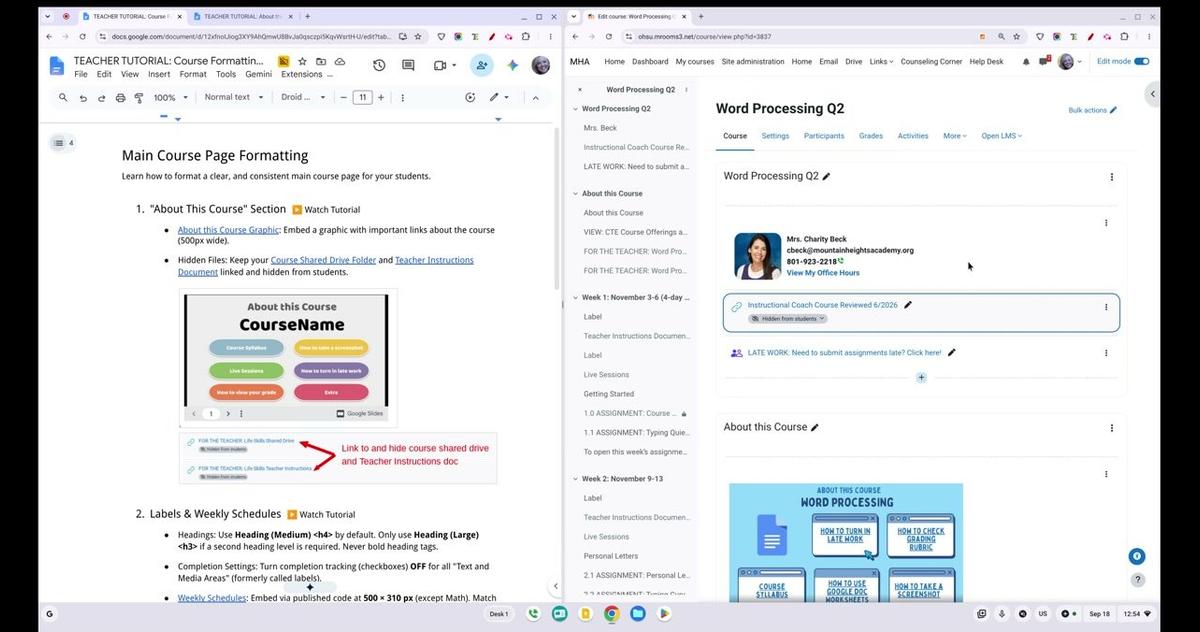
Task: Edit the Word Processing Q2 section title pencil
Action: tap(826, 176)
